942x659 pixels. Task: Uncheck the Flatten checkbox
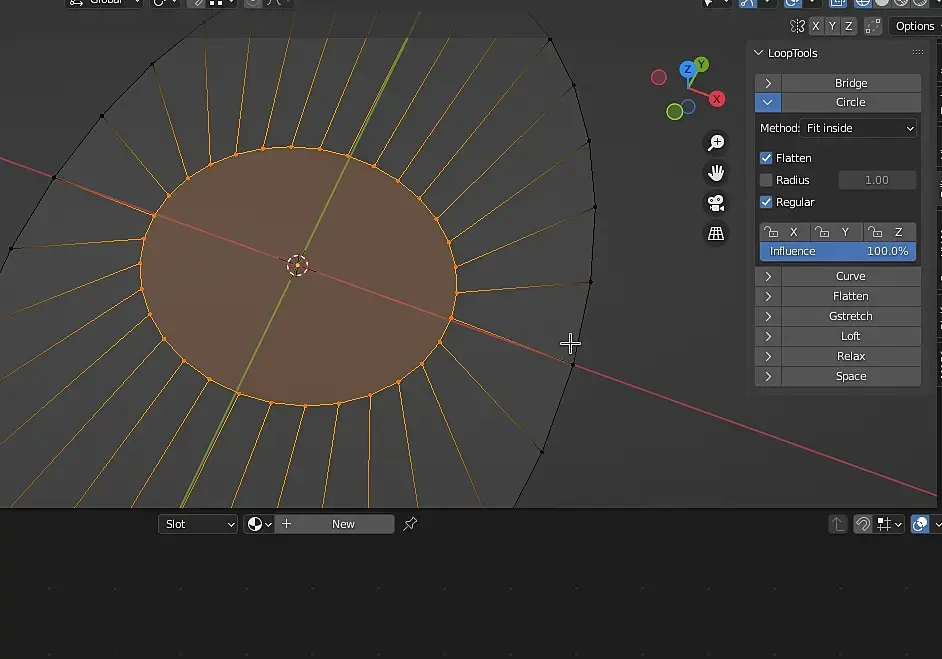tap(766, 158)
